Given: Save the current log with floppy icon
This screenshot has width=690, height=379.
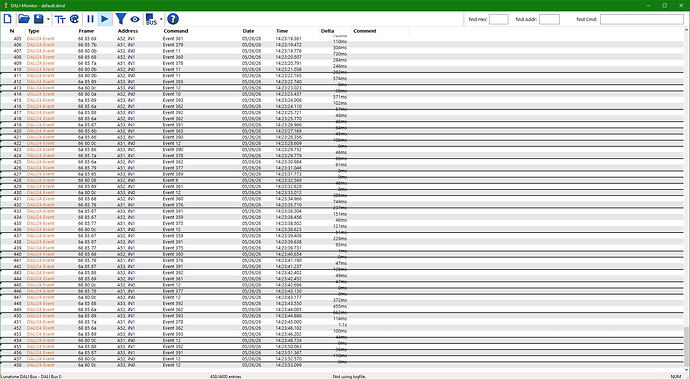Looking at the screenshot, I should pos(39,19).
